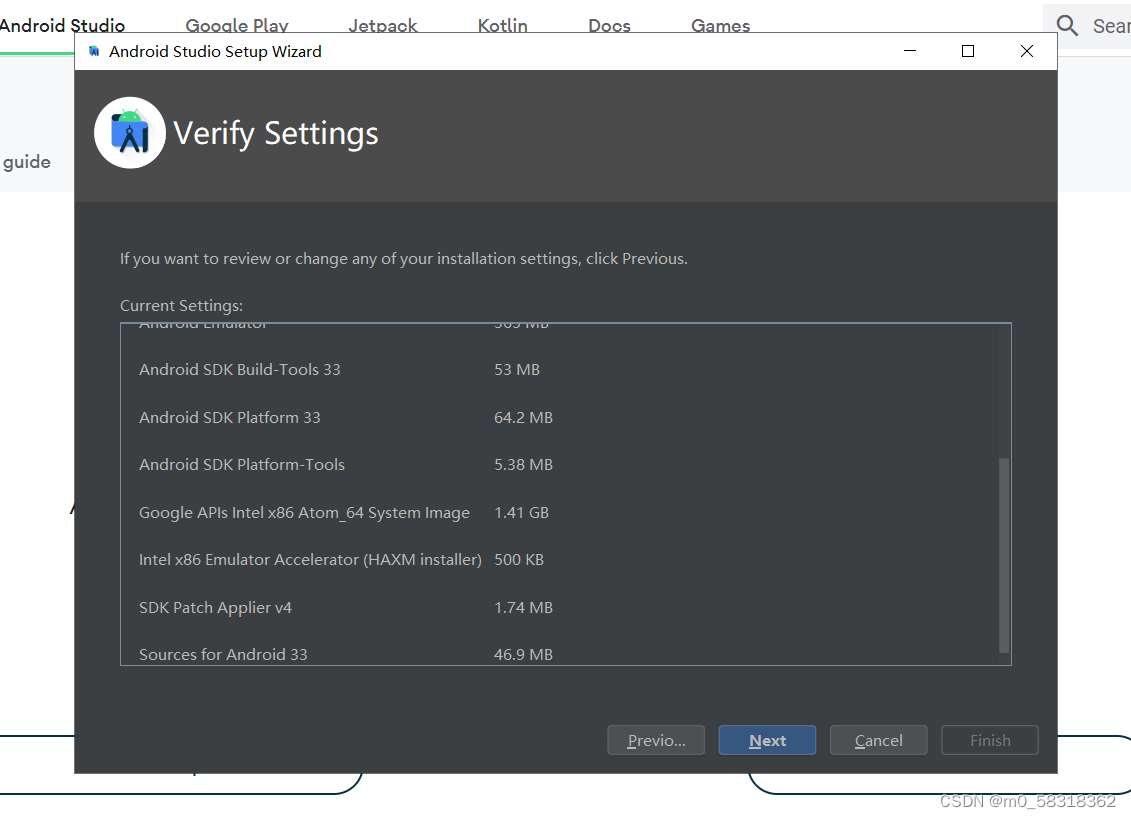
Task: Click the 5.38 MB size value
Action: pyautogui.click(x=523, y=465)
